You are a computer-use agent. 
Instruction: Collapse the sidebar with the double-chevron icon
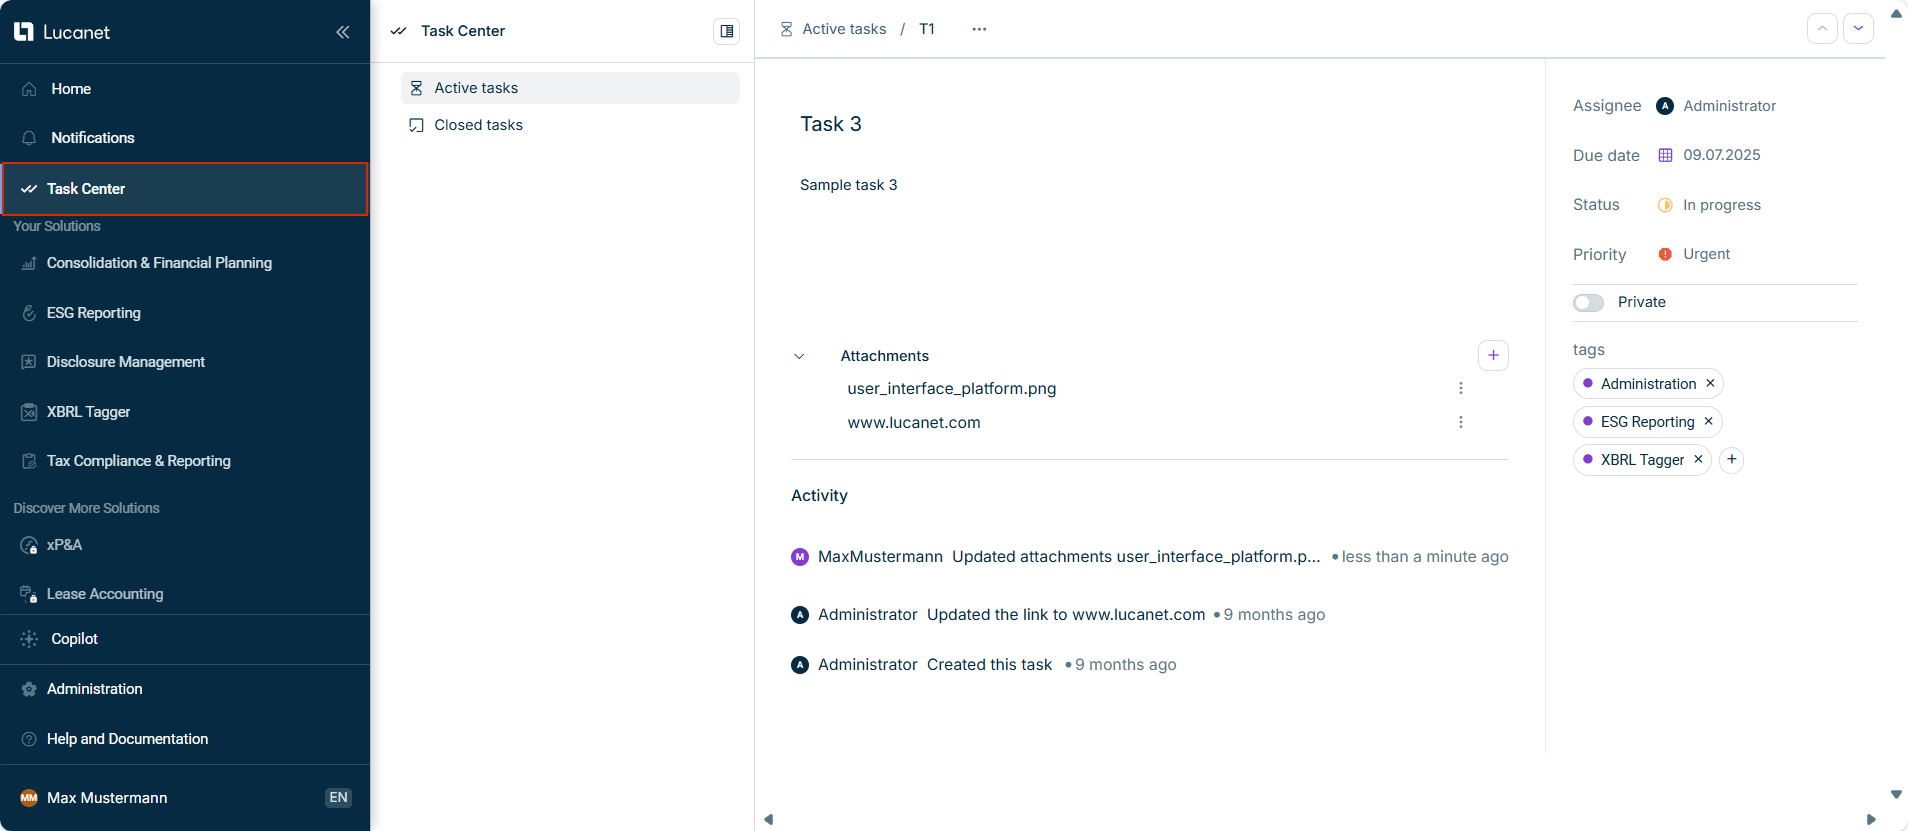[x=343, y=32]
